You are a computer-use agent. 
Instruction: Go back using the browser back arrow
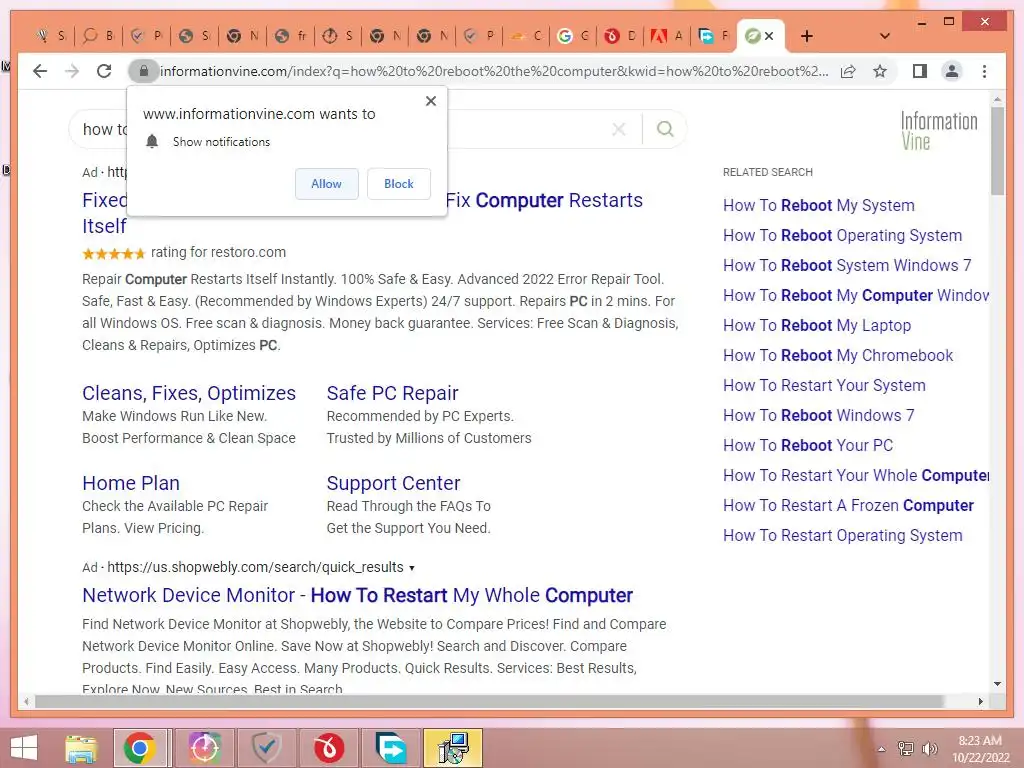(40, 71)
